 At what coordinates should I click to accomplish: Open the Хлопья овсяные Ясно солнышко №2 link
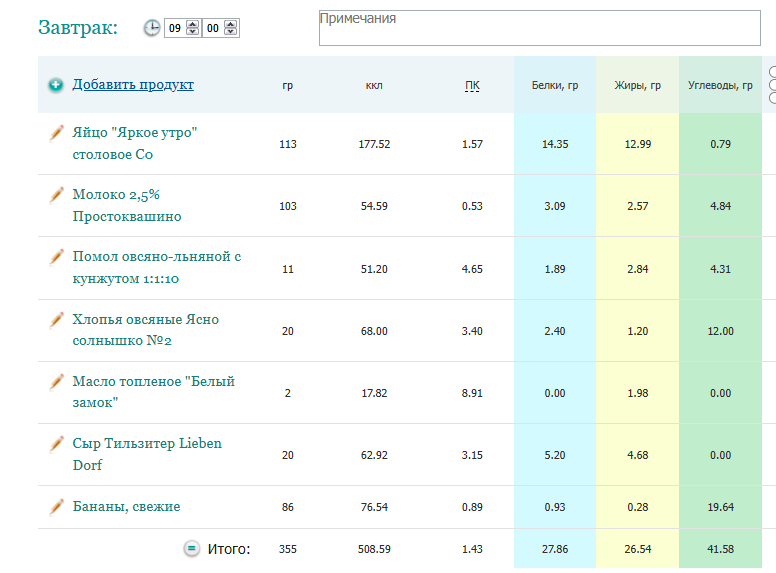coord(146,330)
